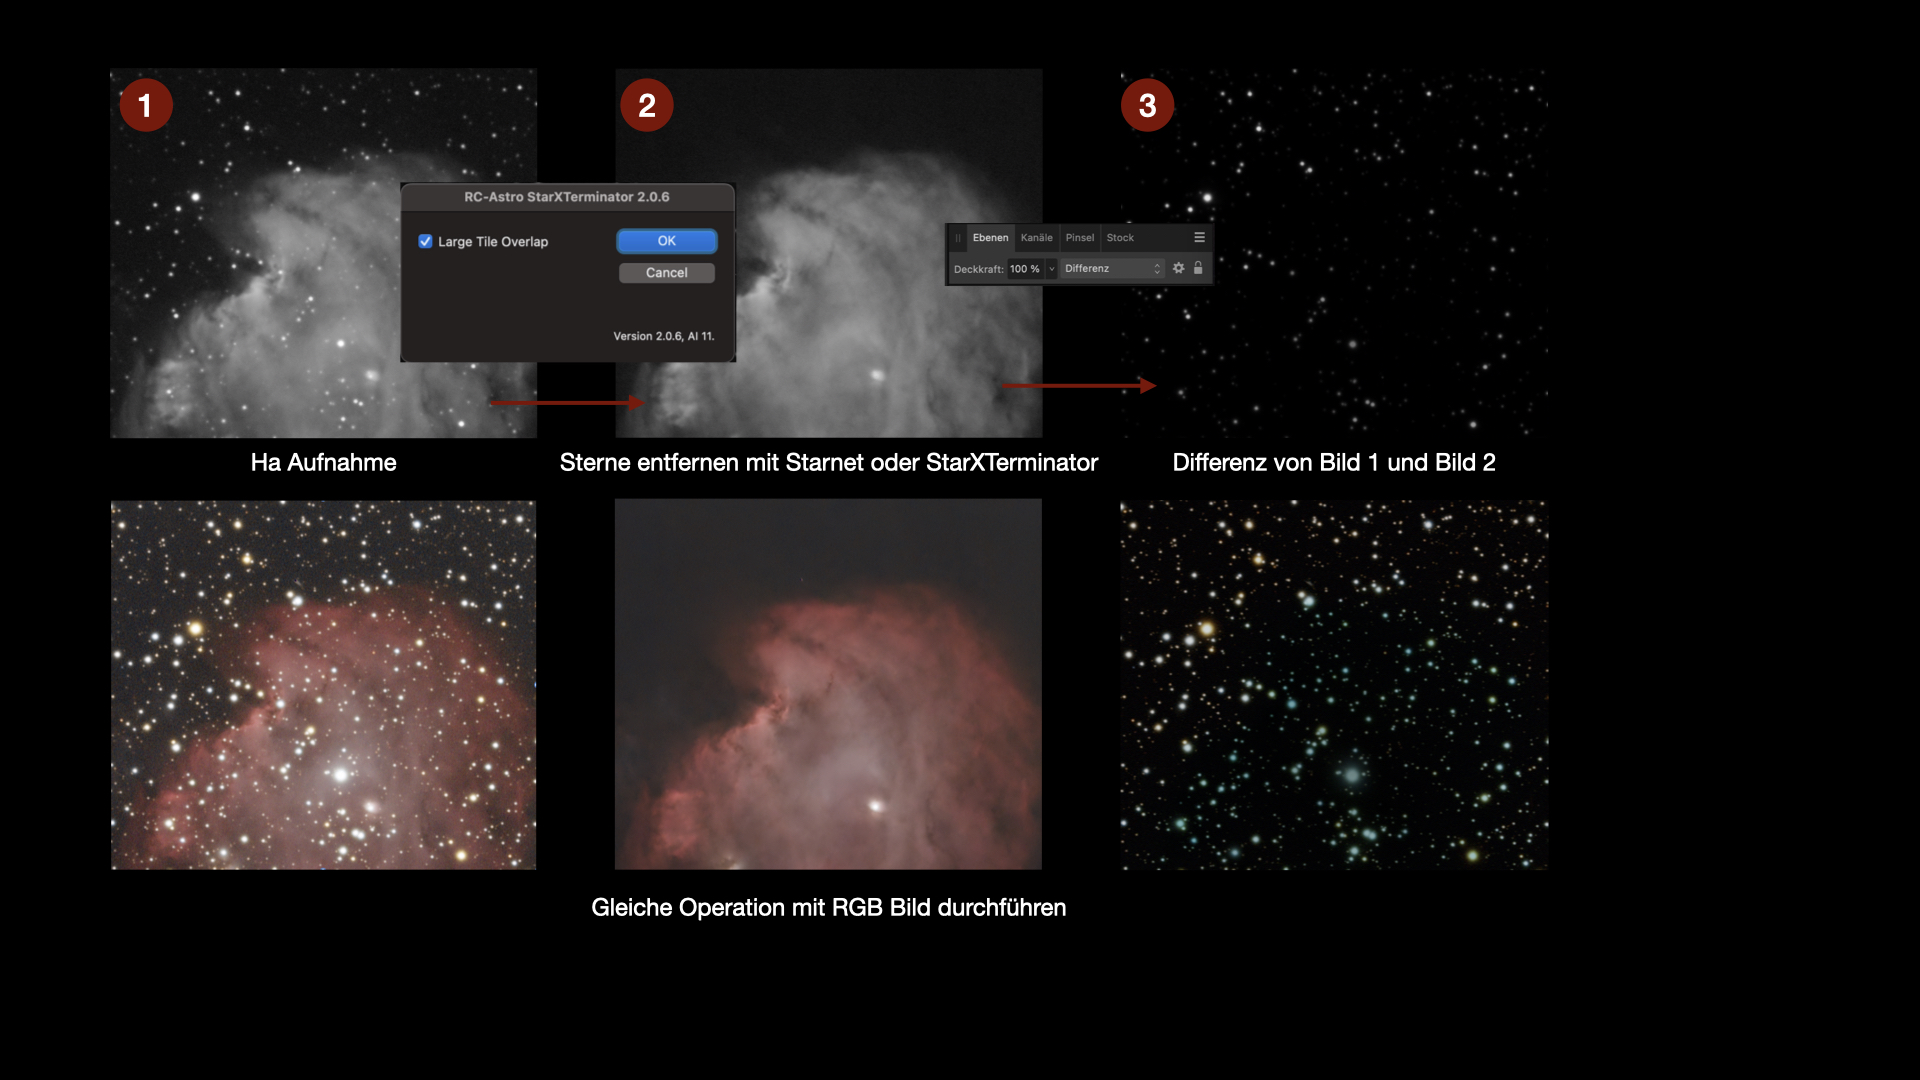1920x1080 pixels.
Task: Toggle the layer lock icon
Action: [1198, 268]
